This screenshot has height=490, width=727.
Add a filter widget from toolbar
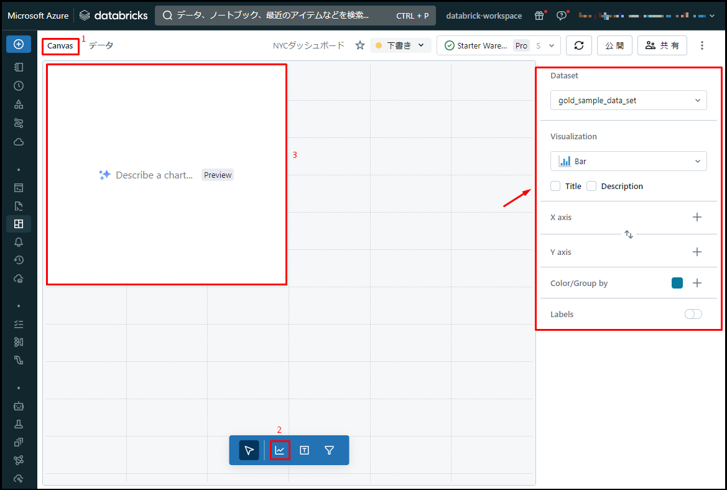click(329, 450)
